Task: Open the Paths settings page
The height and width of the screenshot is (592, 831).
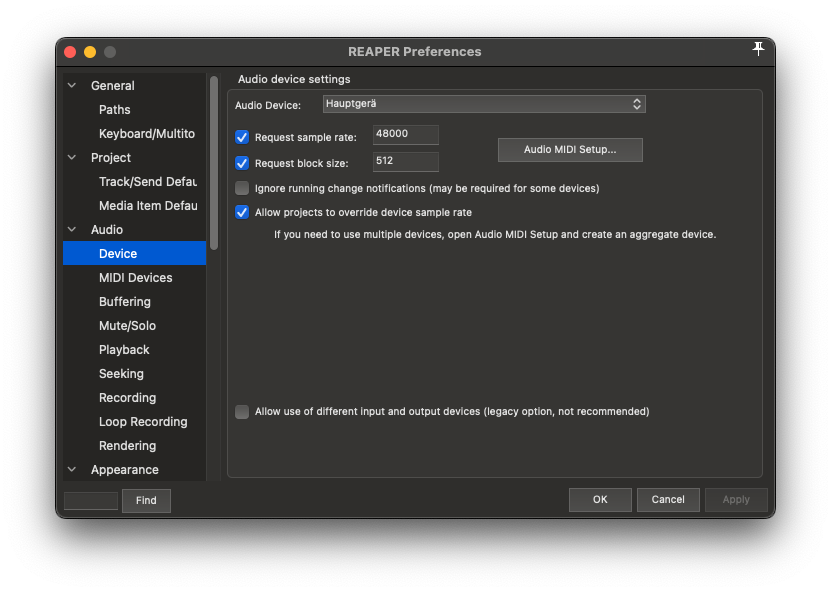Action: [114, 110]
